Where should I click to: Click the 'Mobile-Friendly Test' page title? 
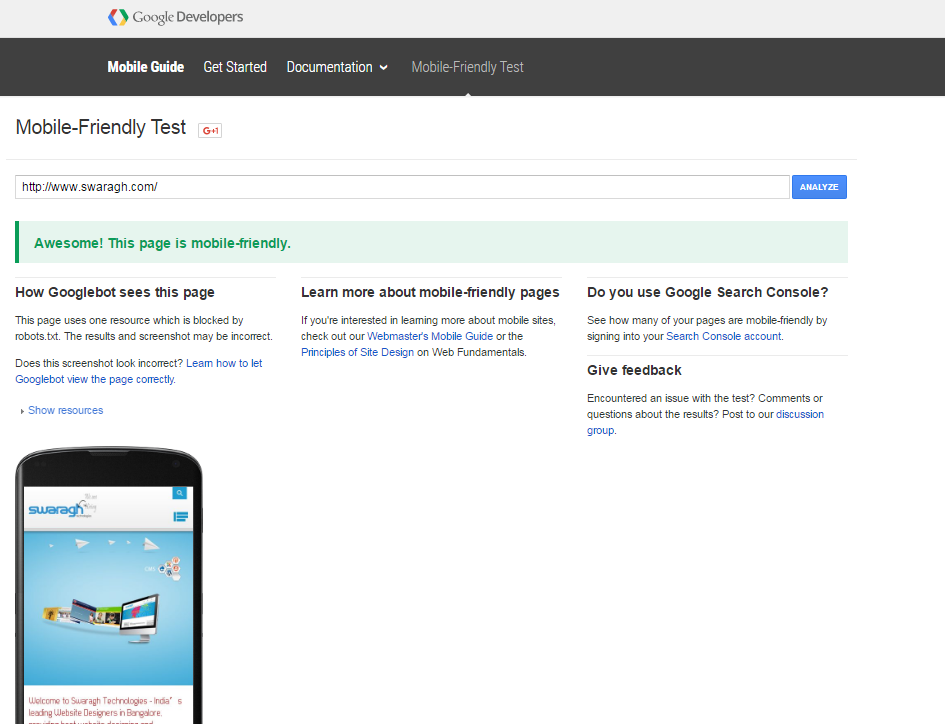[101, 127]
